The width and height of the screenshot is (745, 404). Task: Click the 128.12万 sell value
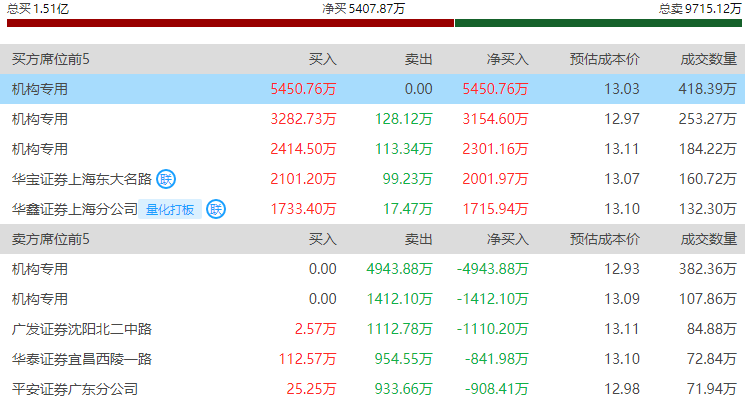[x=403, y=119]
